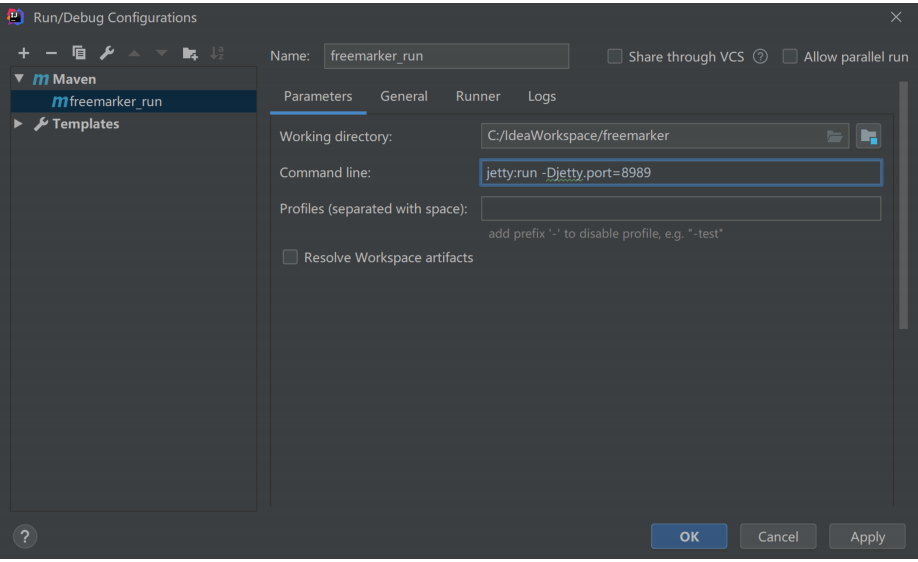Click the vertical scrollbar on the right
Screen dimensions: 918x562
tap(903, 205)
